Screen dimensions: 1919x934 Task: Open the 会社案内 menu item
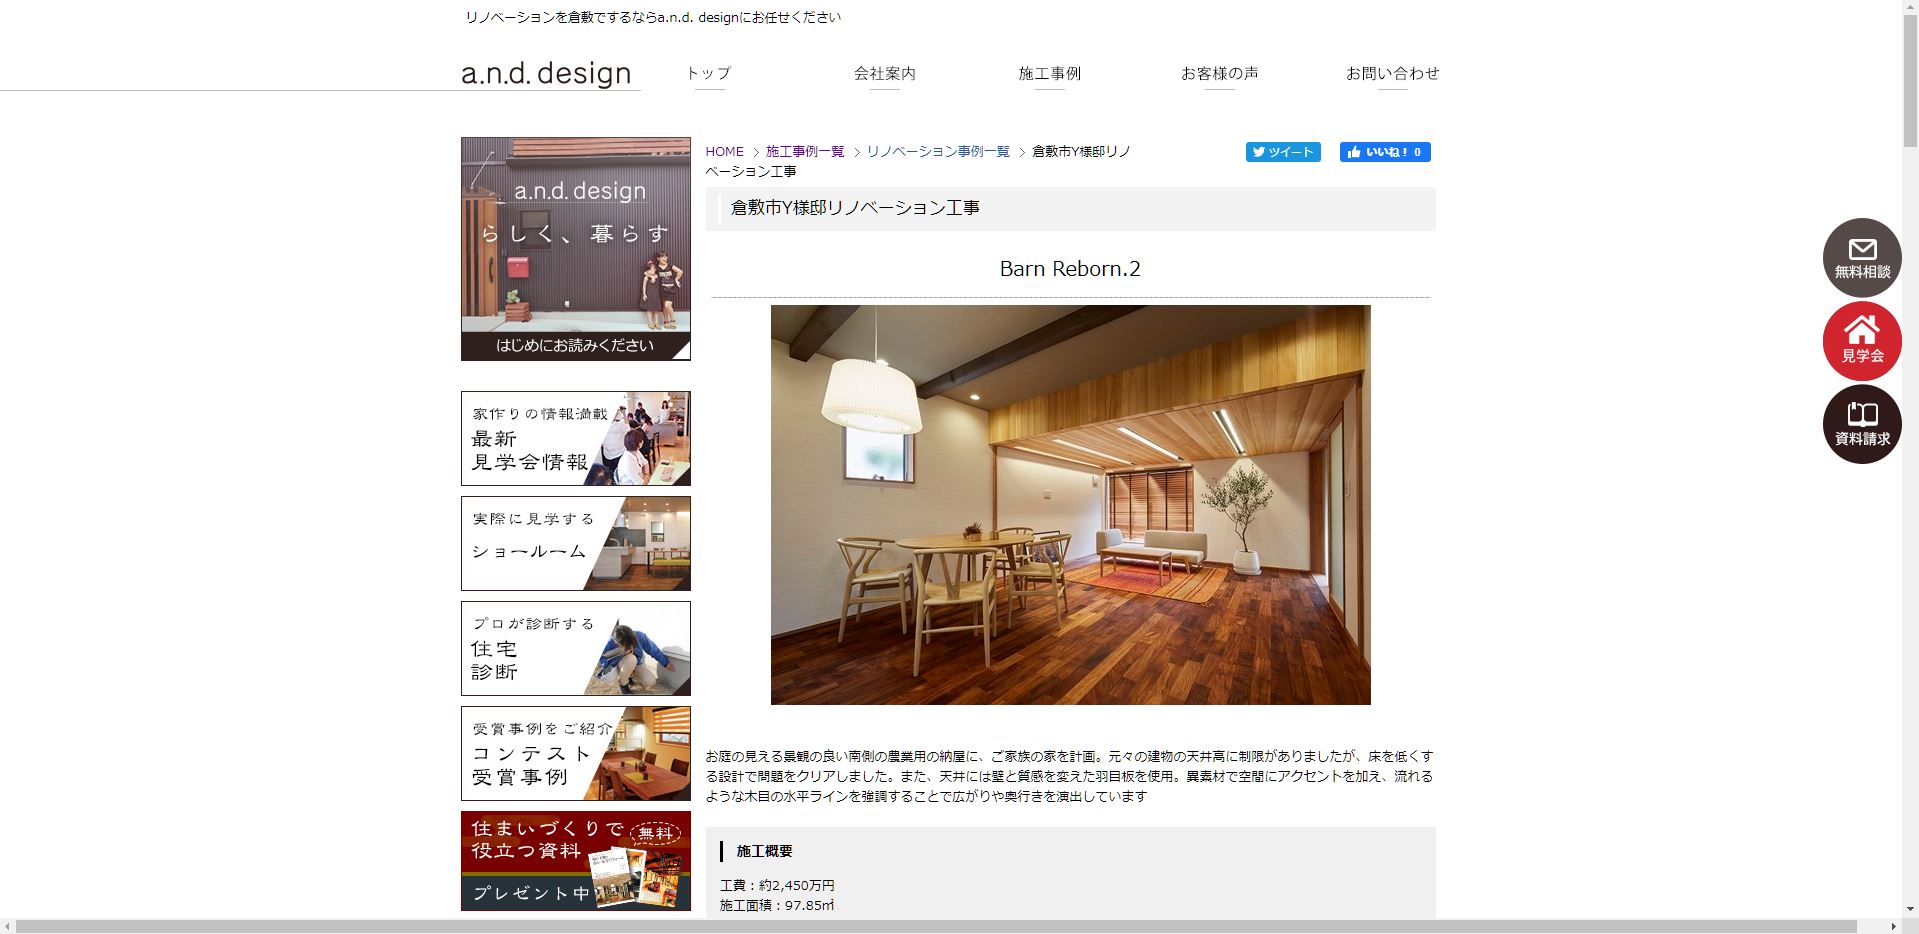coord(885,73)
